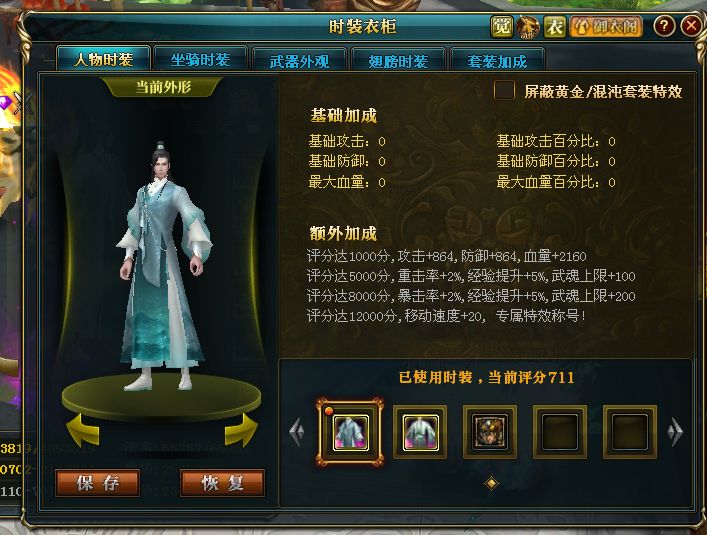Show next costumes with right arrow

[x=675, y=432]
